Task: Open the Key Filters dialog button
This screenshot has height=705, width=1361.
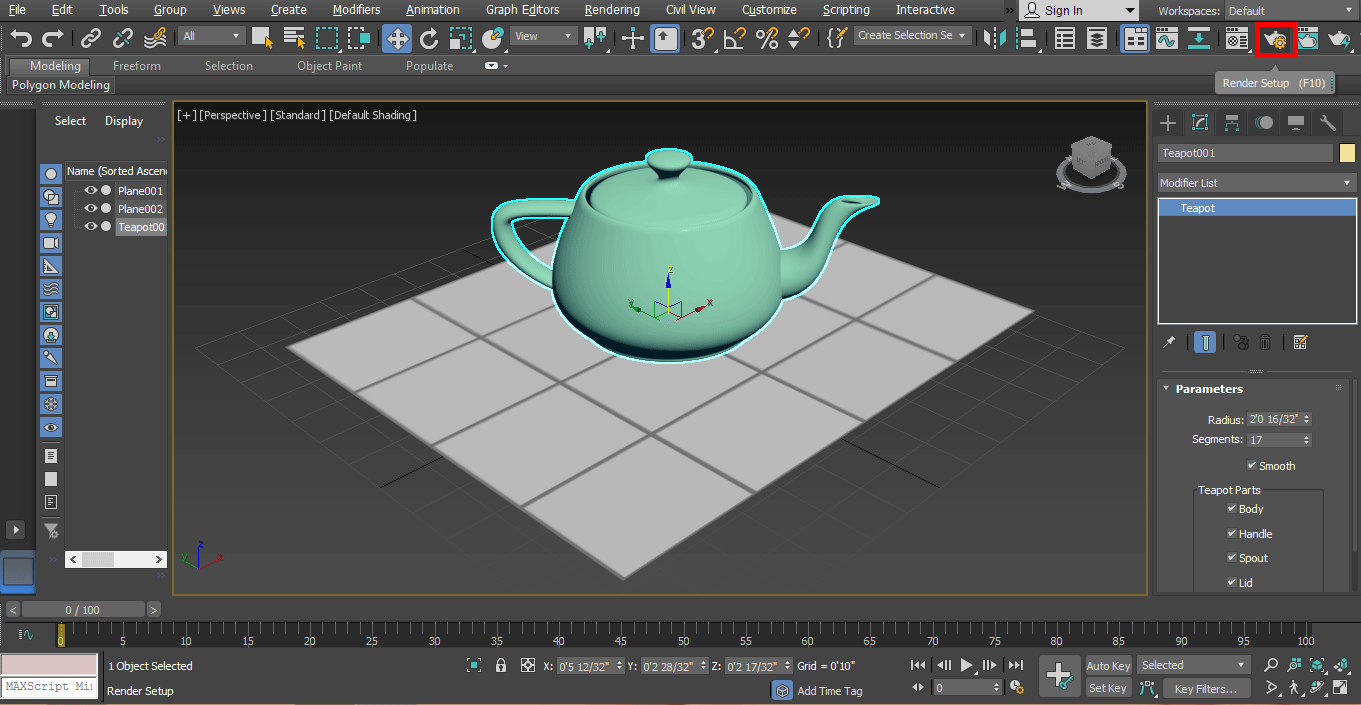Action: [x=1205, y=688]
